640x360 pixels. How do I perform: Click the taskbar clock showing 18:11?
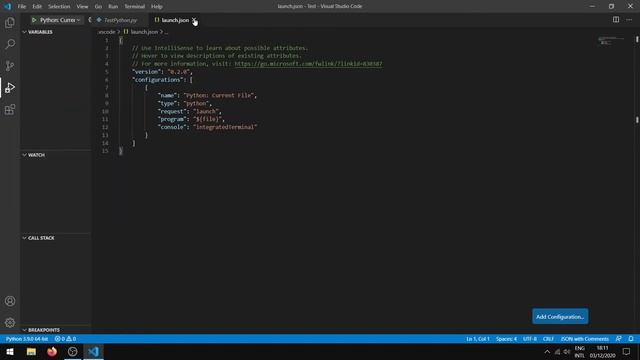coord(602,352)
